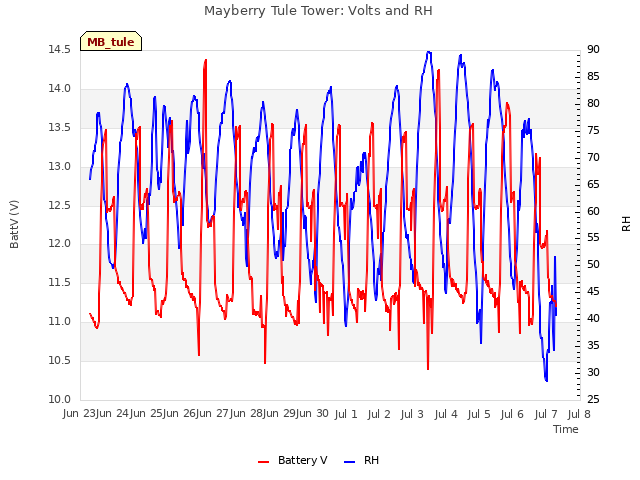Click the 'Jul 6' date label
Viewport: 640px width, 480px height.
click(x=512, y=414)
